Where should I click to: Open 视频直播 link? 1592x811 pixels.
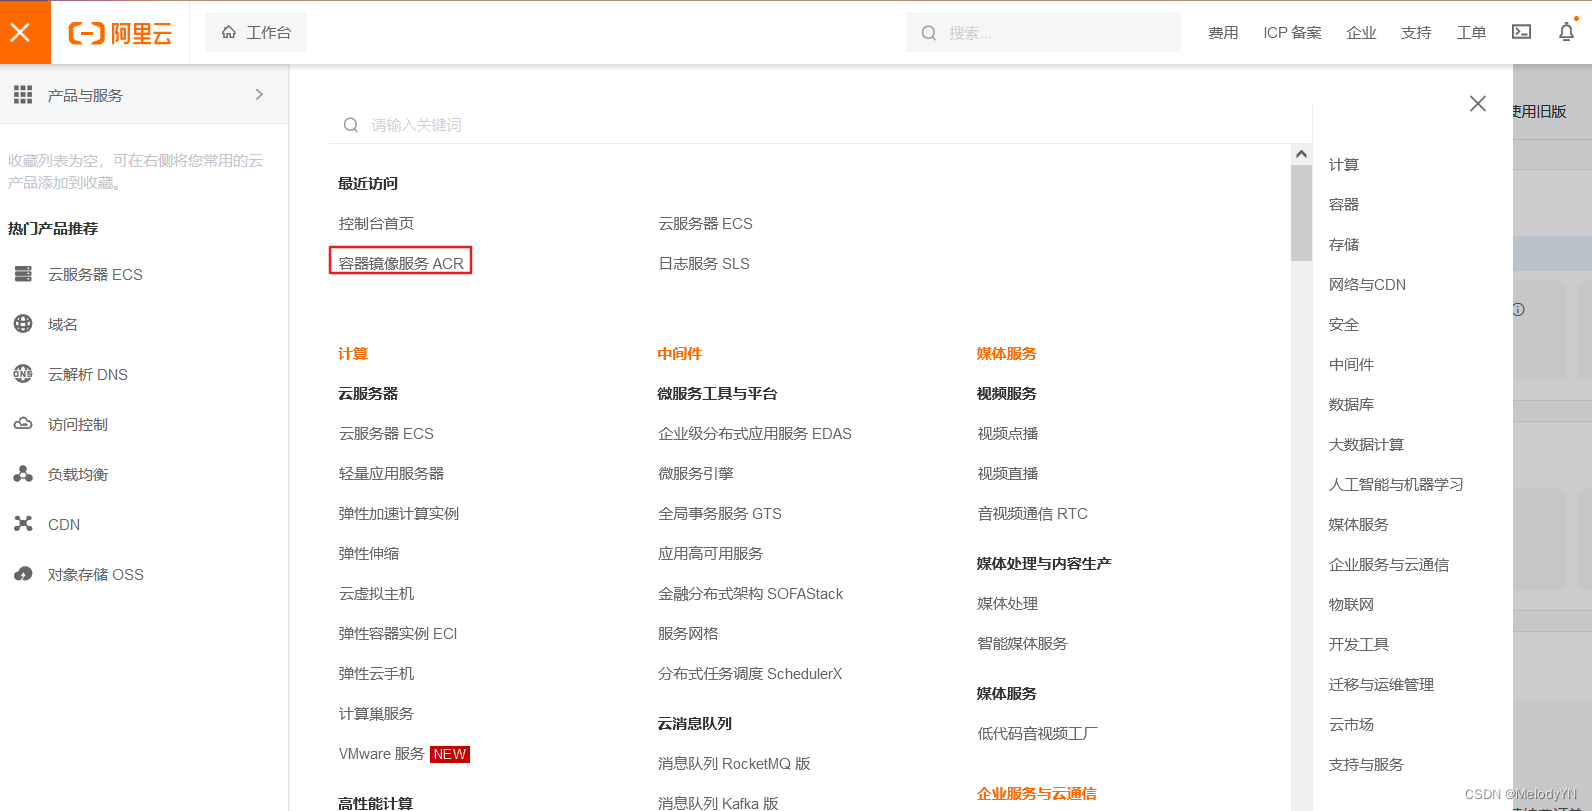click(x=1007, y=473)
